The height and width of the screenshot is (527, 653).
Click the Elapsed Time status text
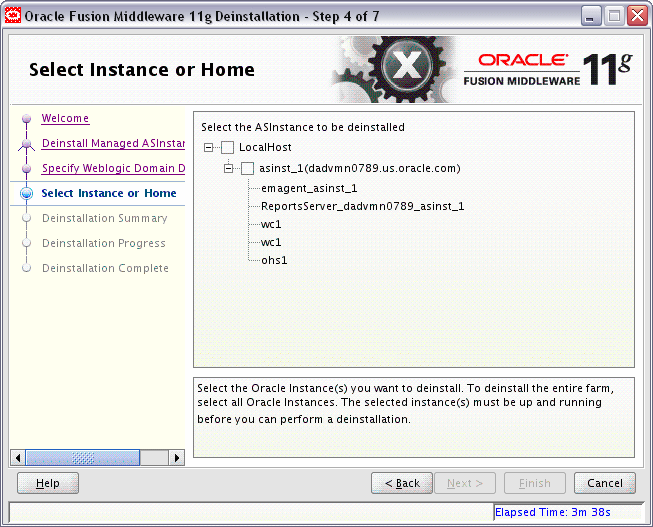[553, 512]
